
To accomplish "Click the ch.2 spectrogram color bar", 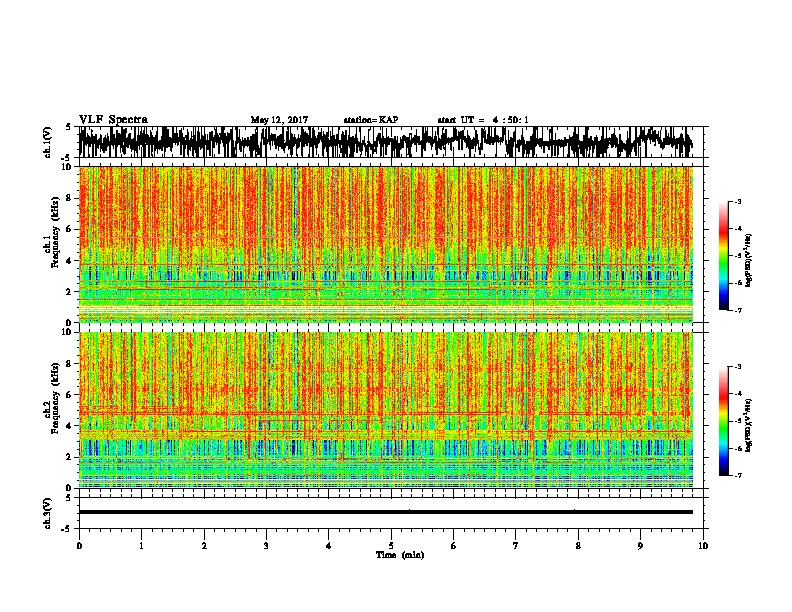I will (x=724, y=421).
